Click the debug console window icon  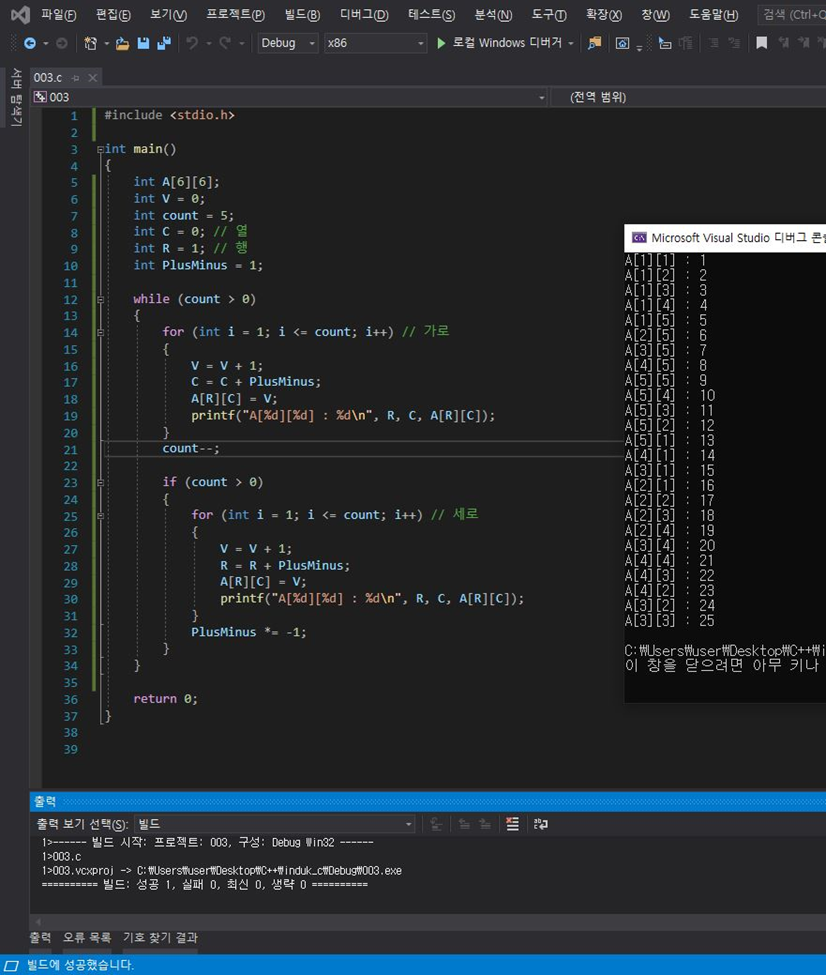pyautogui.click(x=639, y=238)
